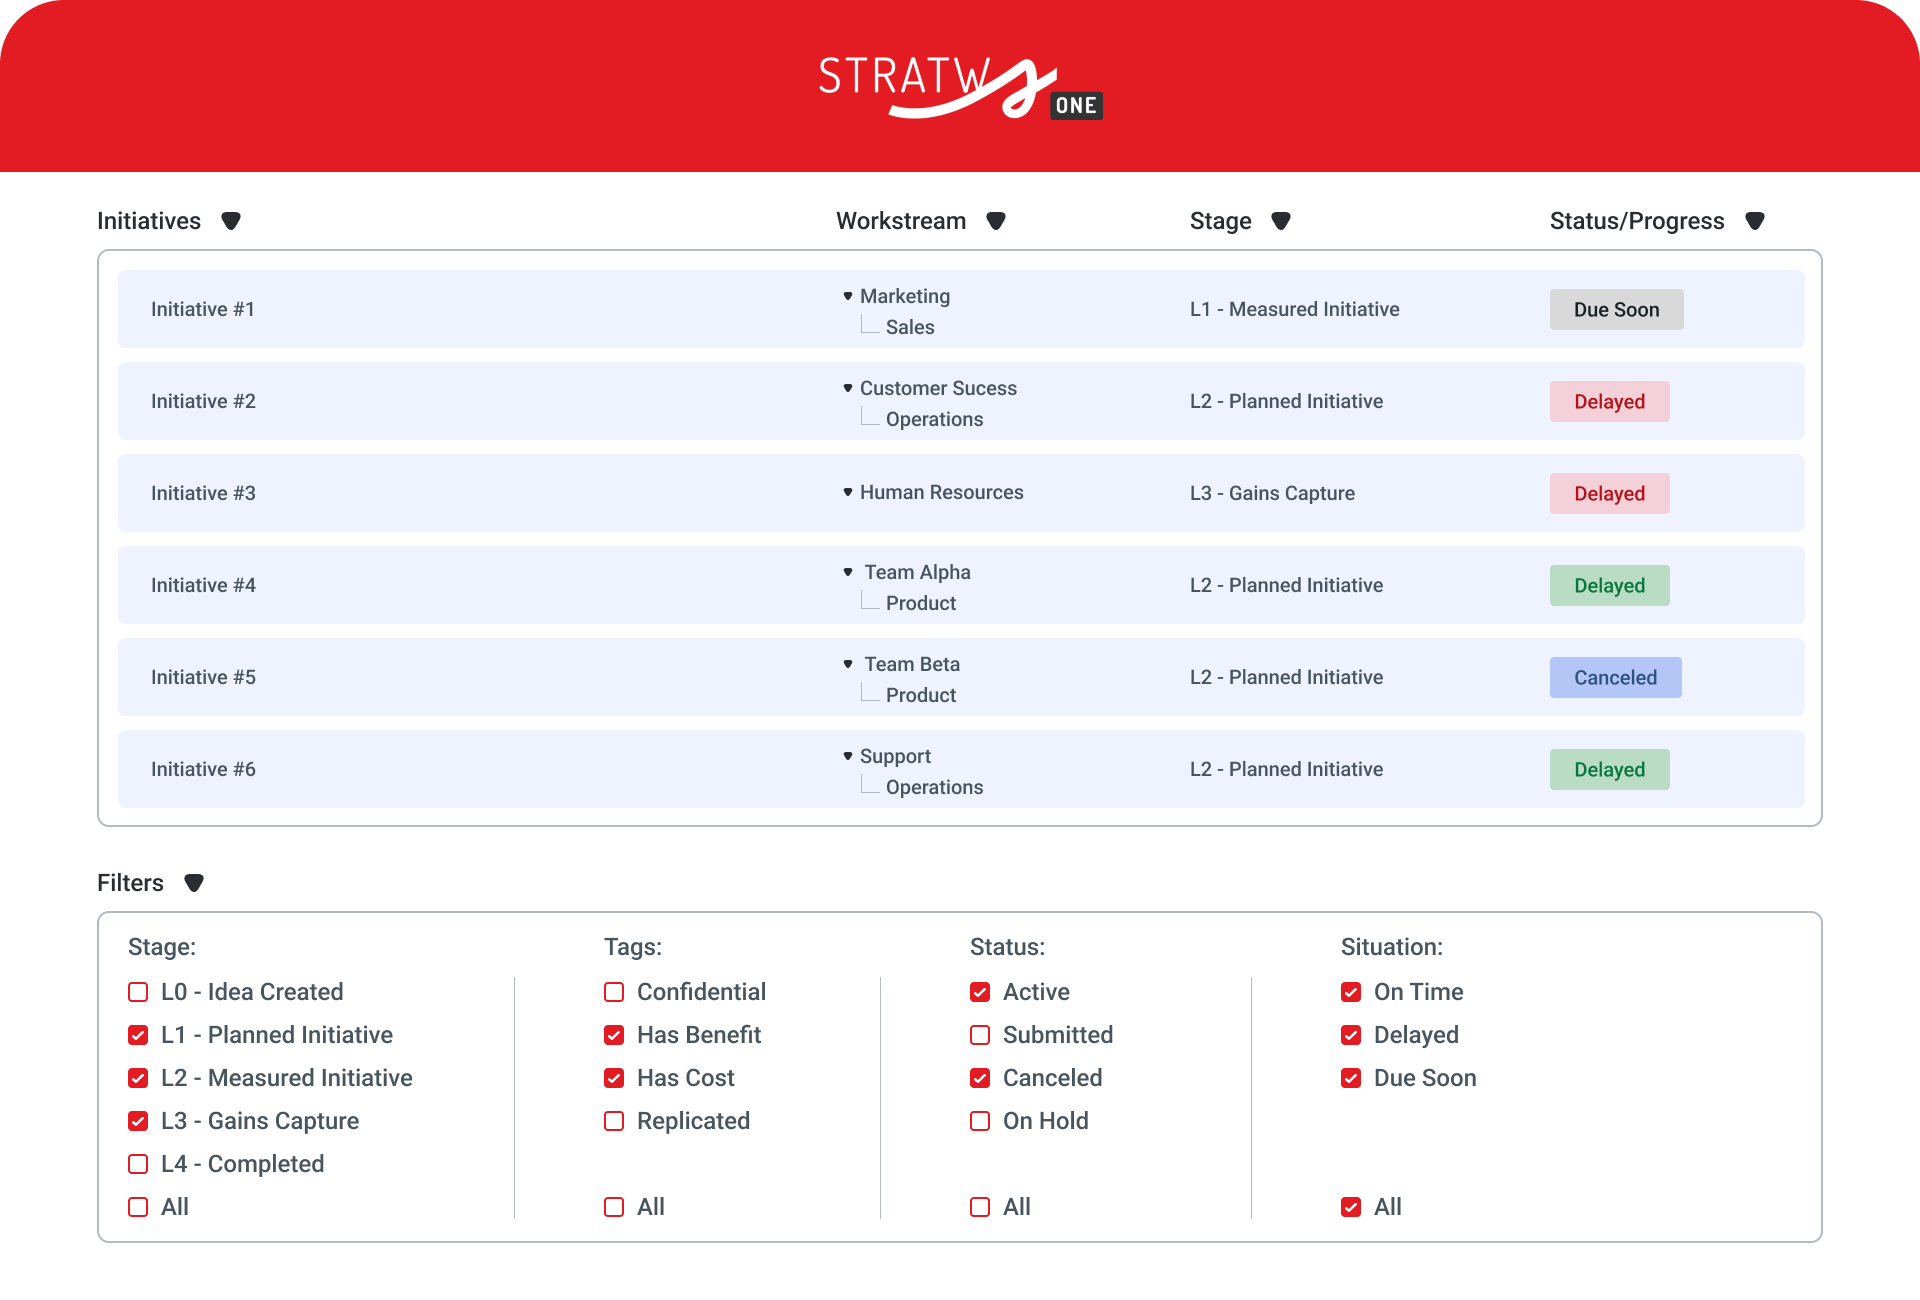This screenshot has height=1300, width=1920.
Task: Enable the L0 - Idea Created checkbox
Action: pyautogui.click(x=138, y=992)
